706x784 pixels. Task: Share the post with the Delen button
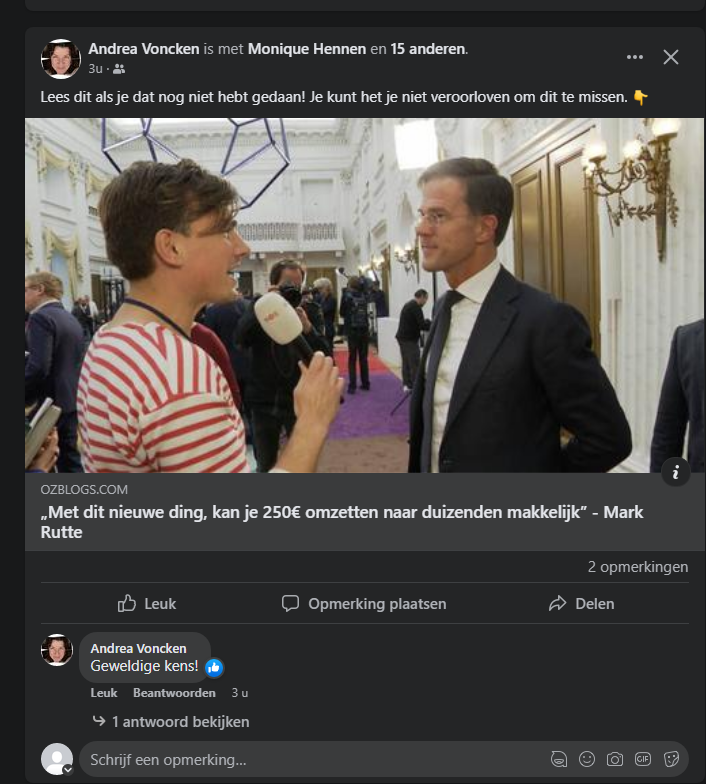(x=581, y=603)
